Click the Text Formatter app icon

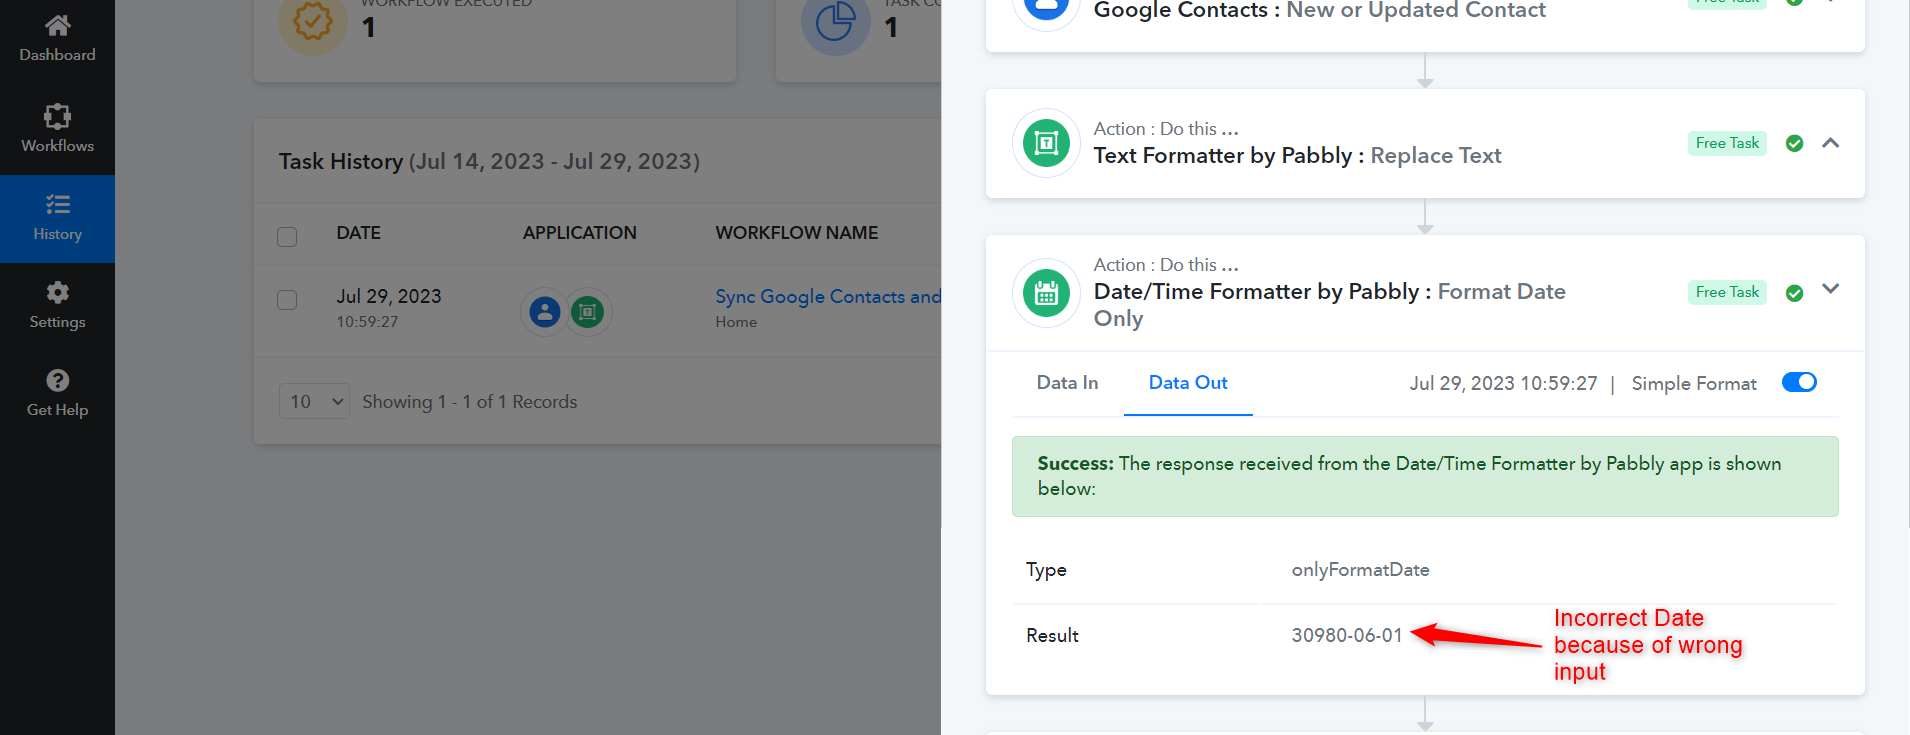tap(1046, 143)
